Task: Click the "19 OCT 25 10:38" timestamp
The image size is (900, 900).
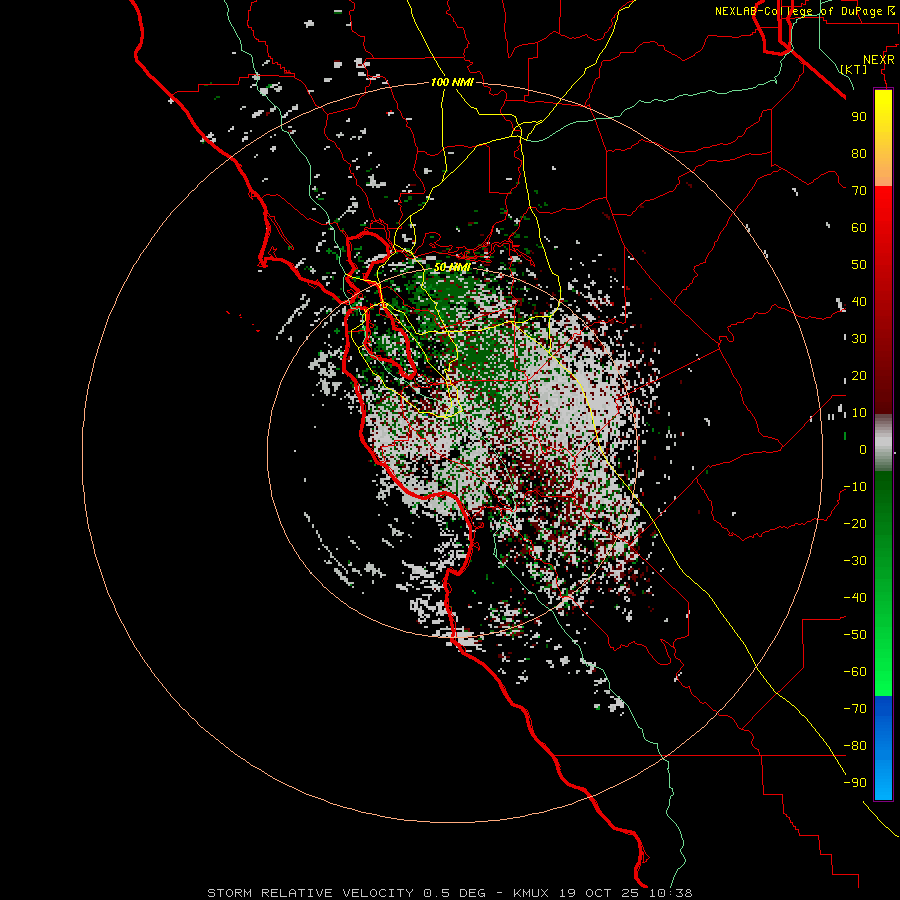Action: 626,893
